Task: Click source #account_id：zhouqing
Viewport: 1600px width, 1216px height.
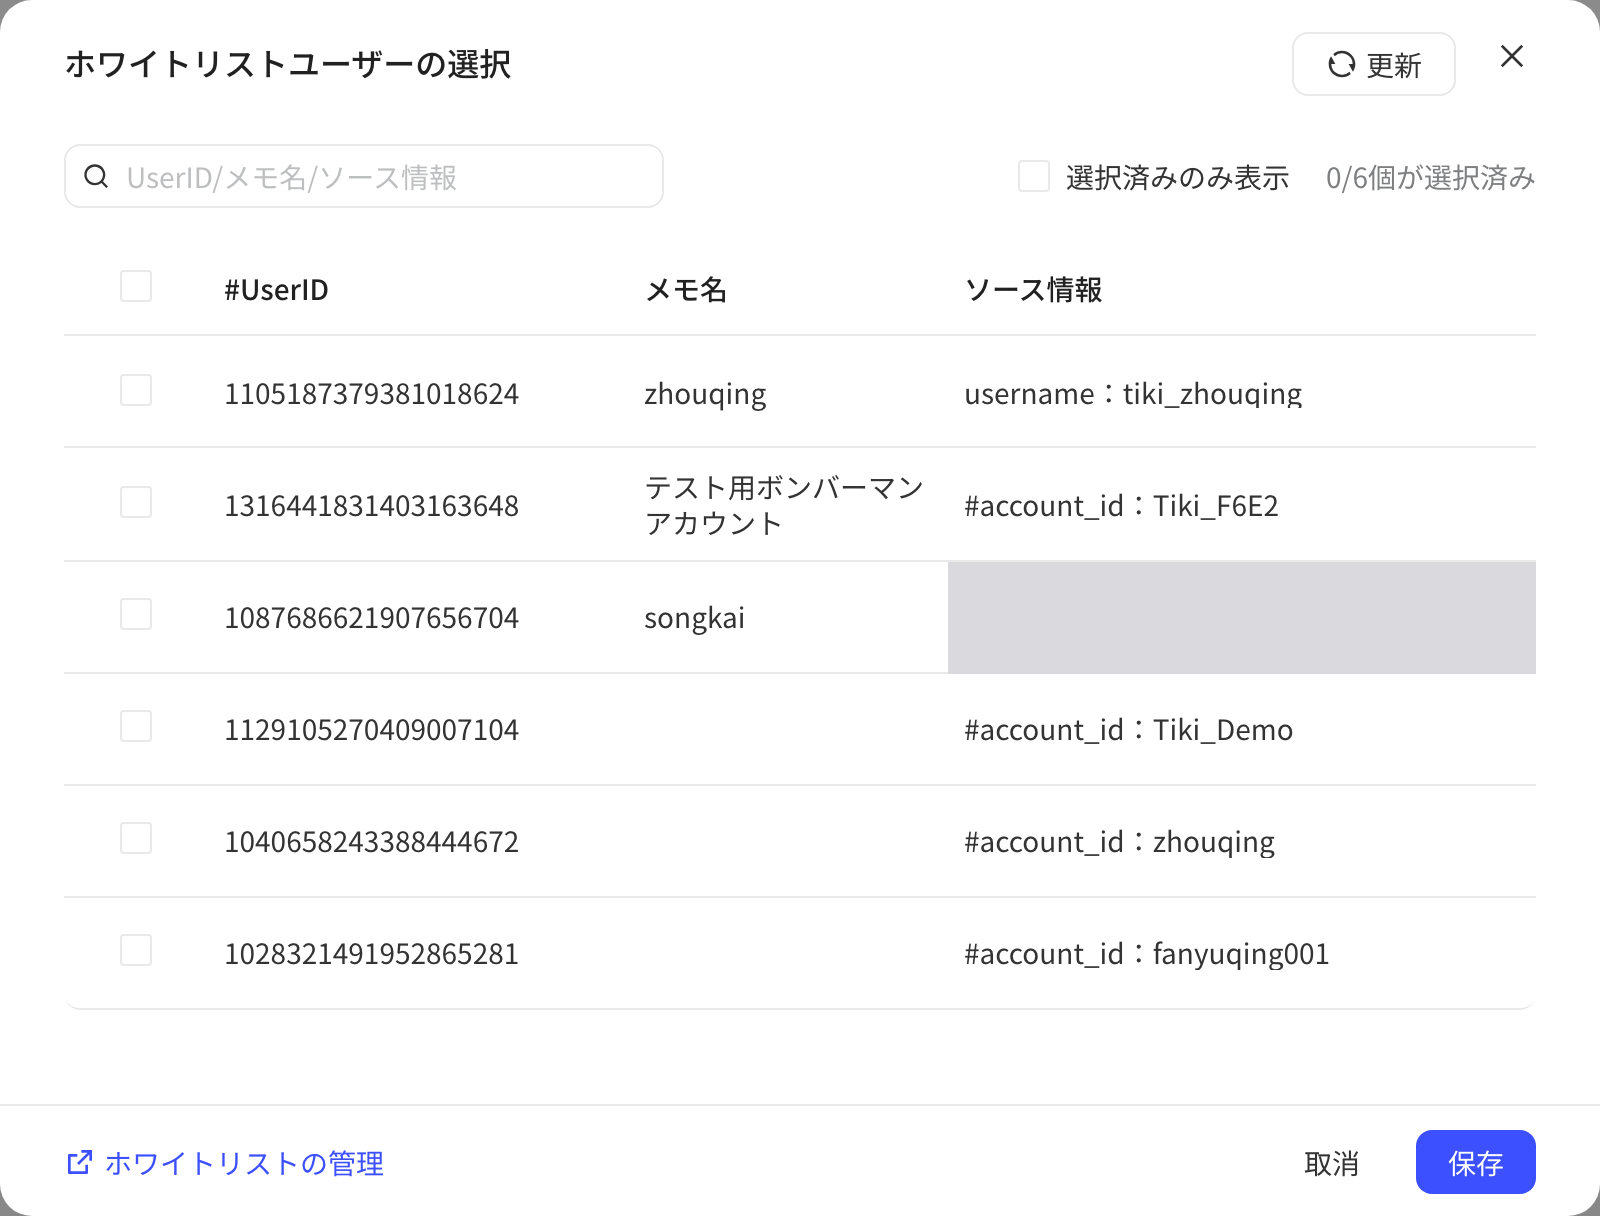Action: (1119, 842)
